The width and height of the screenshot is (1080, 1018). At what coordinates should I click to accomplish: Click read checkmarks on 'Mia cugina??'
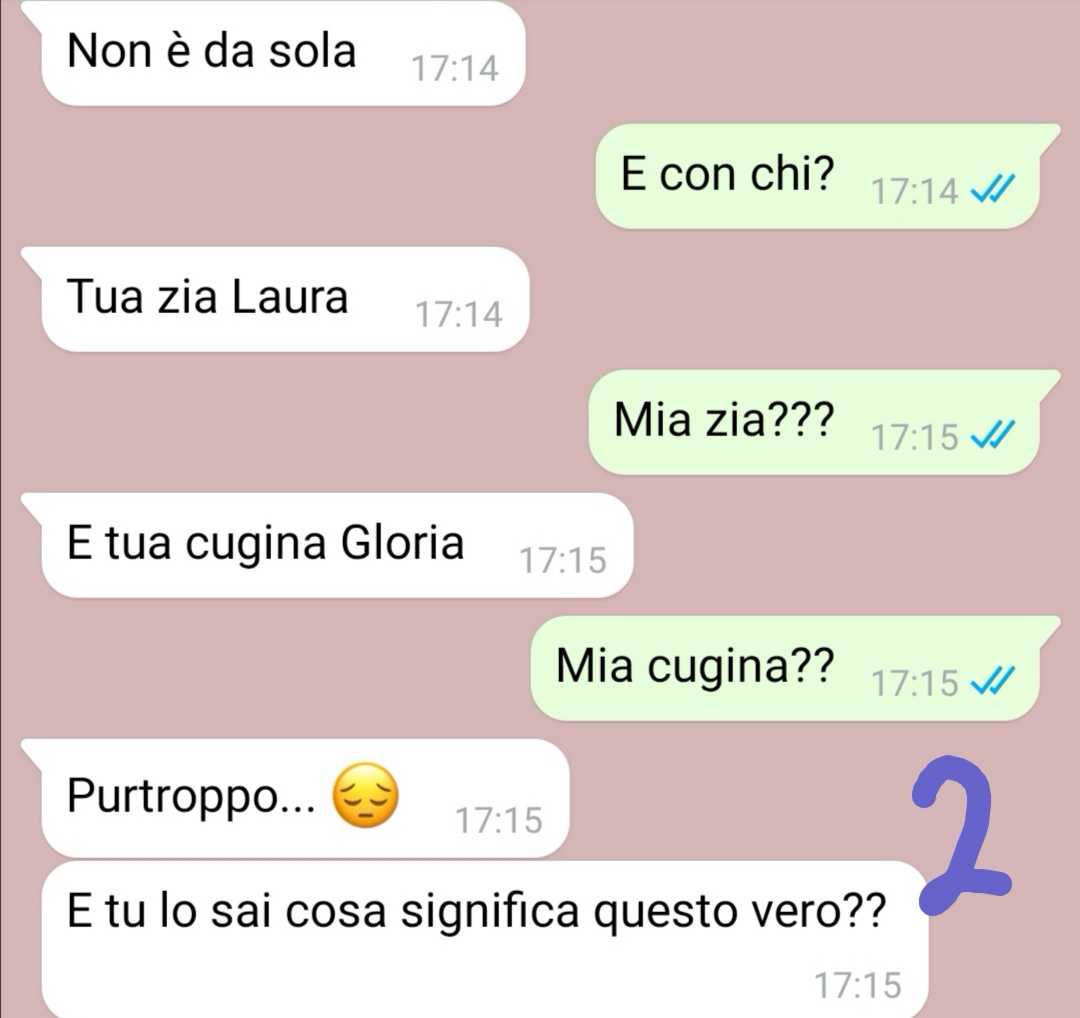993,681
